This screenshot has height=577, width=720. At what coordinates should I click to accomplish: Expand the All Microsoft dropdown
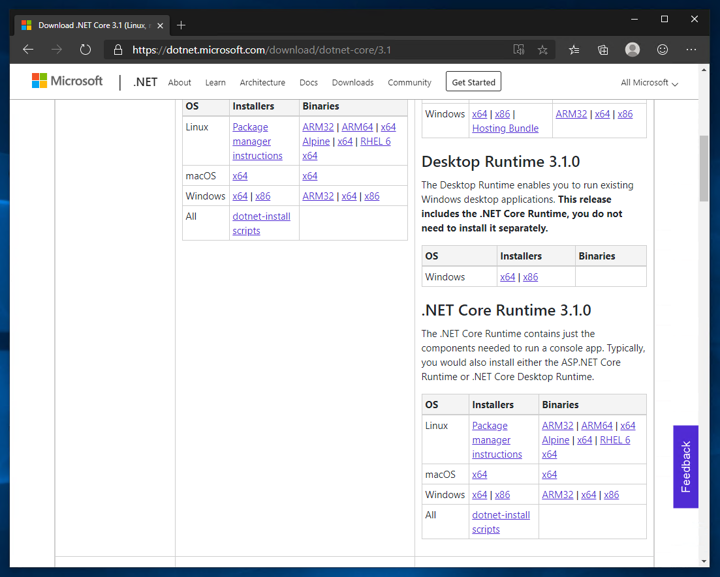pos(649,83)
